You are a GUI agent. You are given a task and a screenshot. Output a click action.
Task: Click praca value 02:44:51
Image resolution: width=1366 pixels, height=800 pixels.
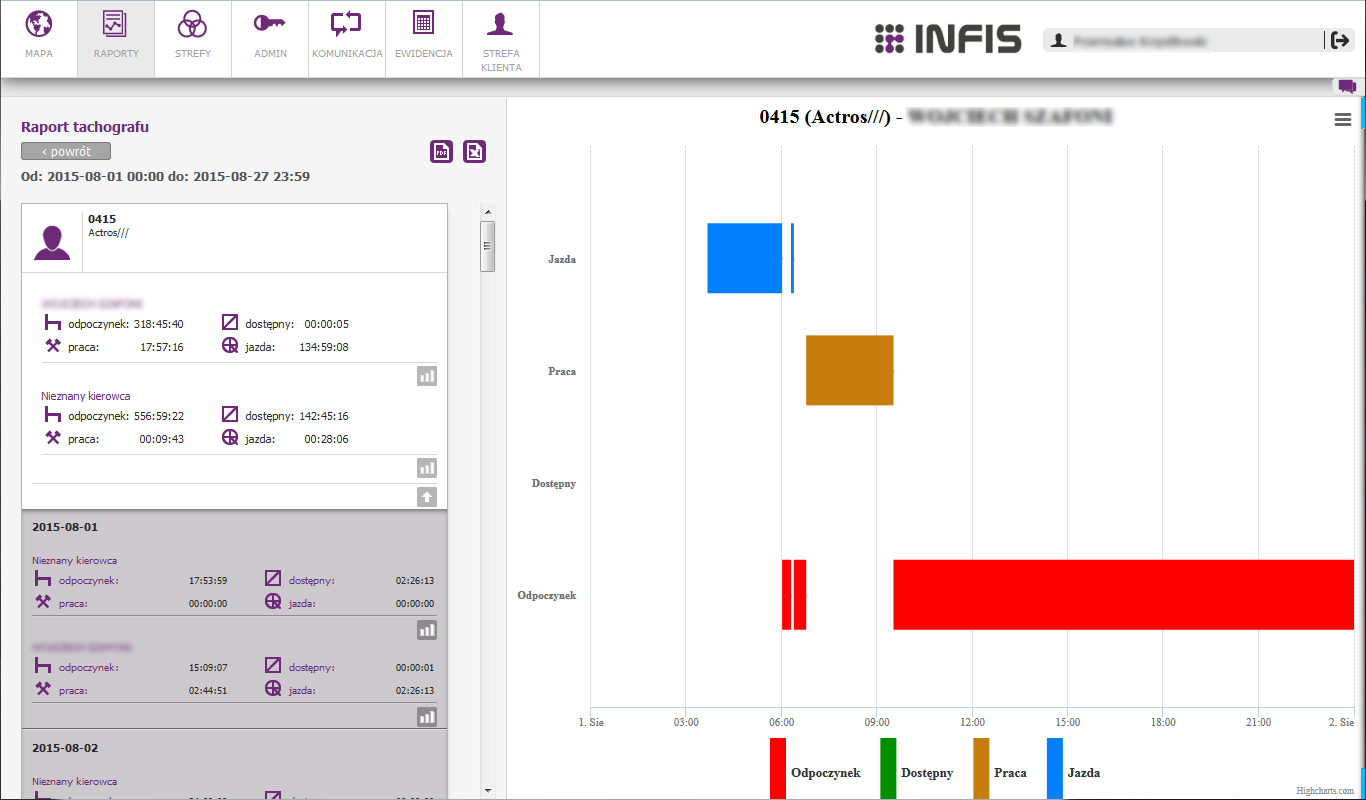coord(208,690)
